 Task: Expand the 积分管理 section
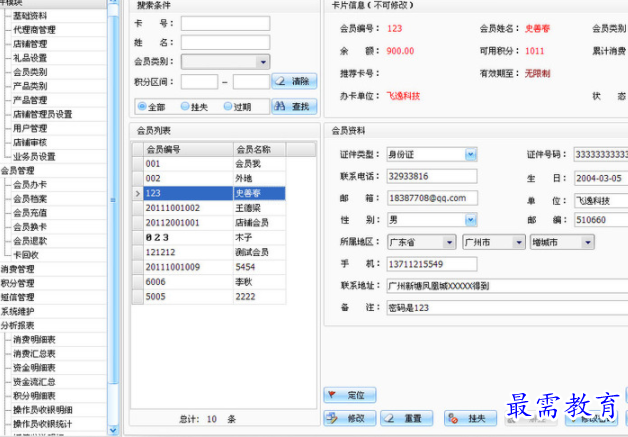coord(17,283)
